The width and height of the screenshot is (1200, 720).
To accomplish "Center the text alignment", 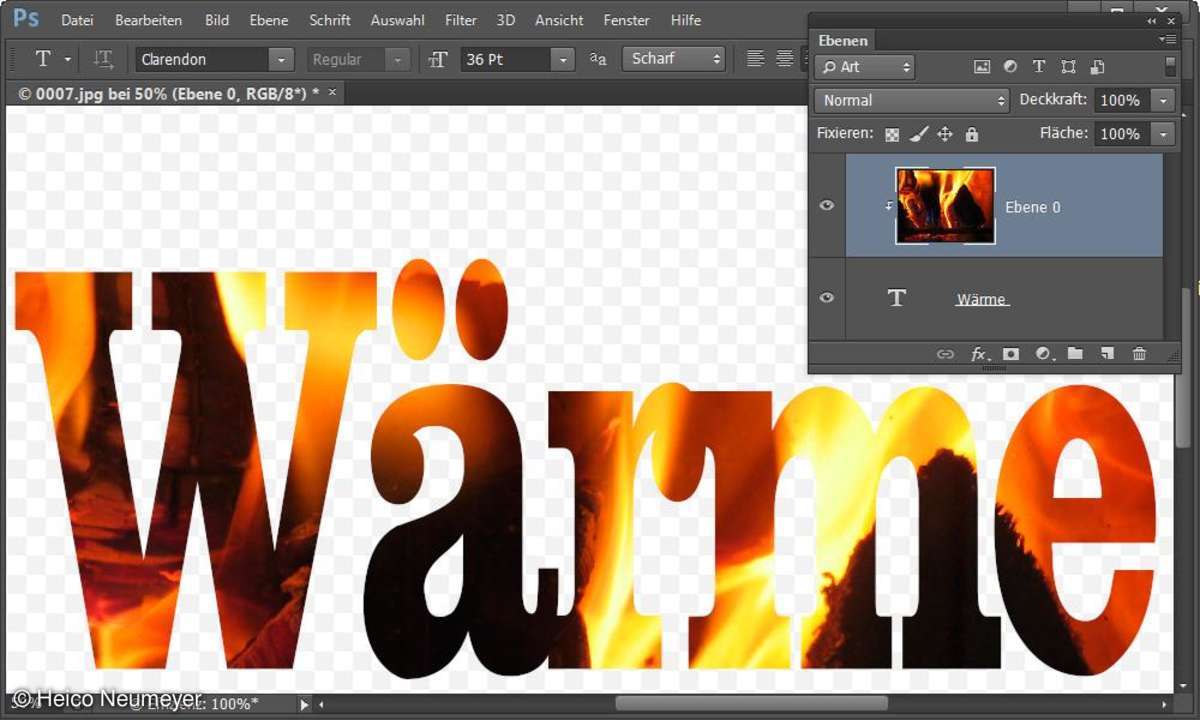I will pos(785,59).
